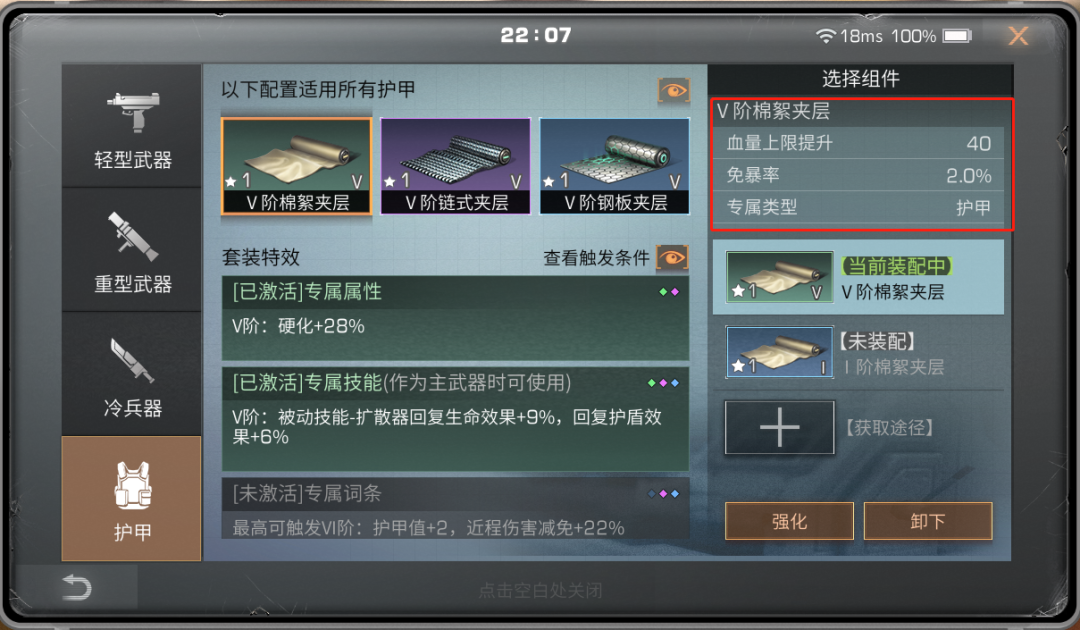Expand the [已激活]专属属性 effect panel
Screen dimensions: 1080x630
[x=455, y=318]
